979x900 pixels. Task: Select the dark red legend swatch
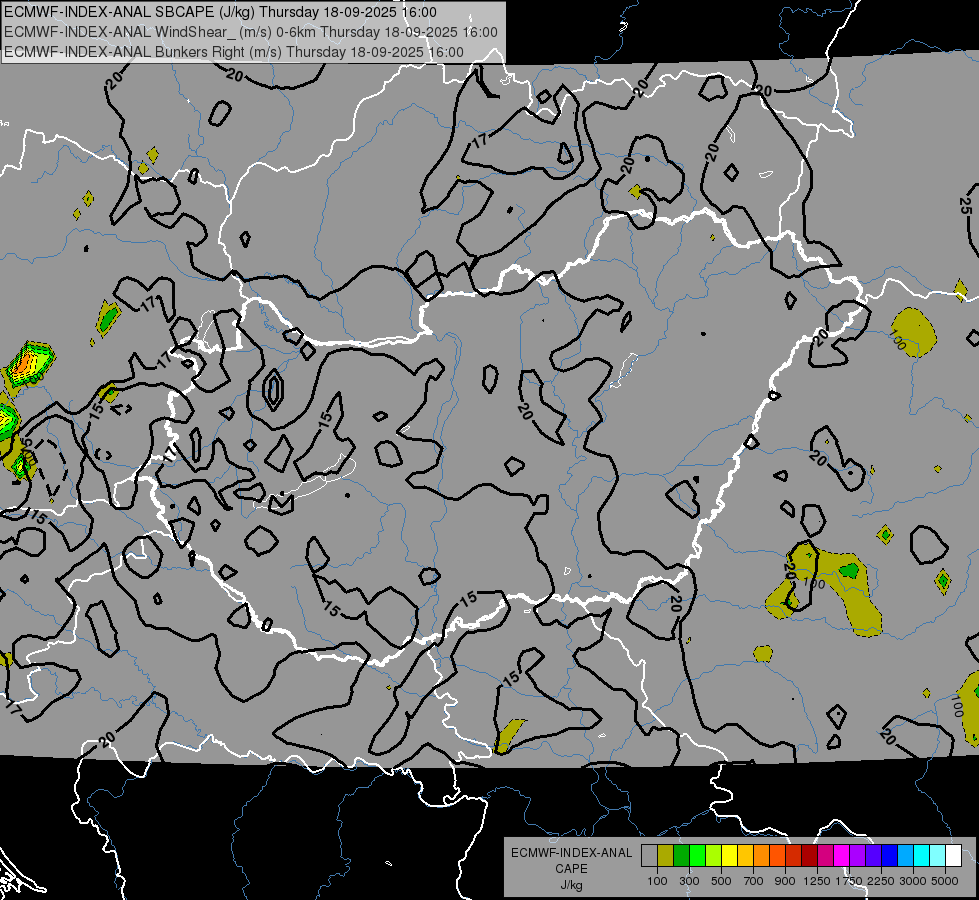point(810,856)
